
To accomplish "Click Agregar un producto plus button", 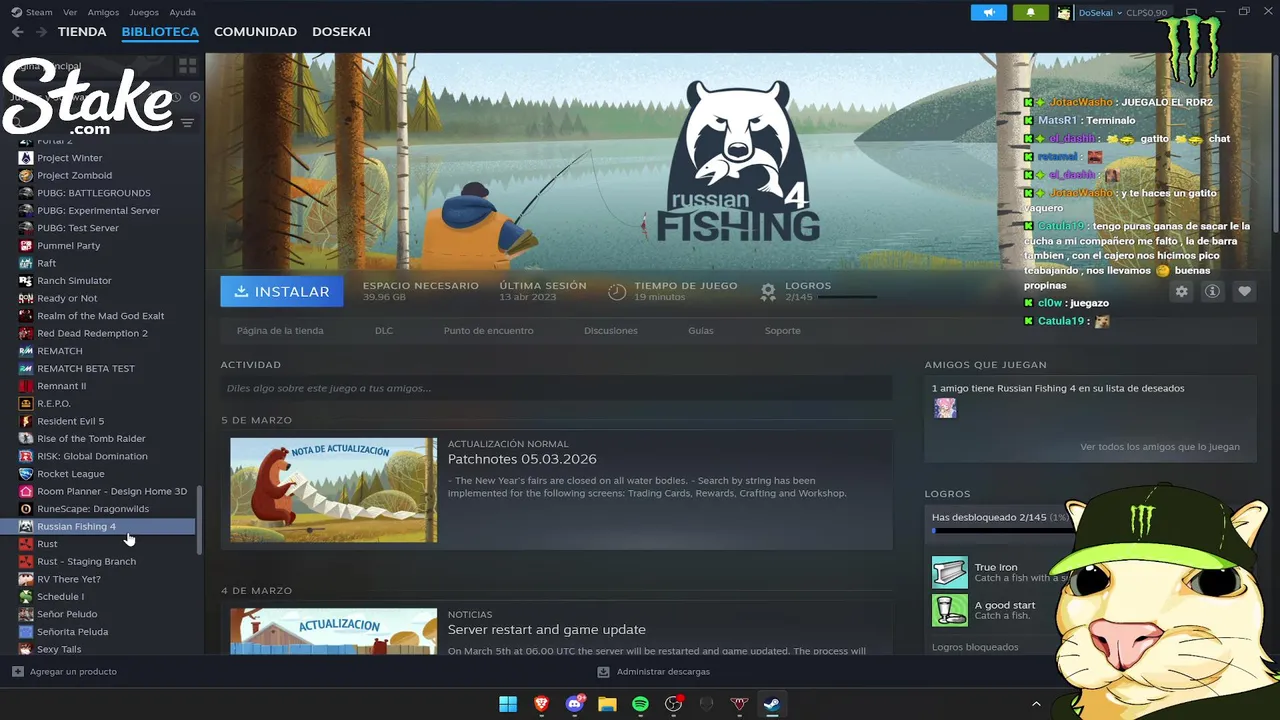I will [17, 672].
